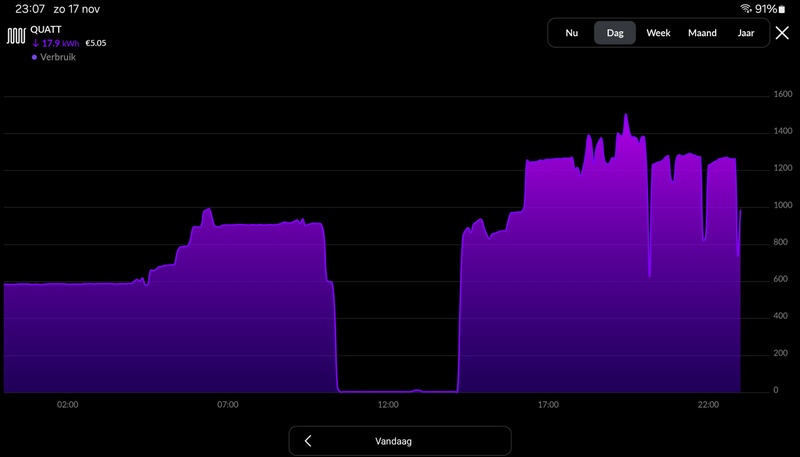
Task: Click the QUATT heat pump radiator icon
Action: pyautogui.click(x=16, y=36)
